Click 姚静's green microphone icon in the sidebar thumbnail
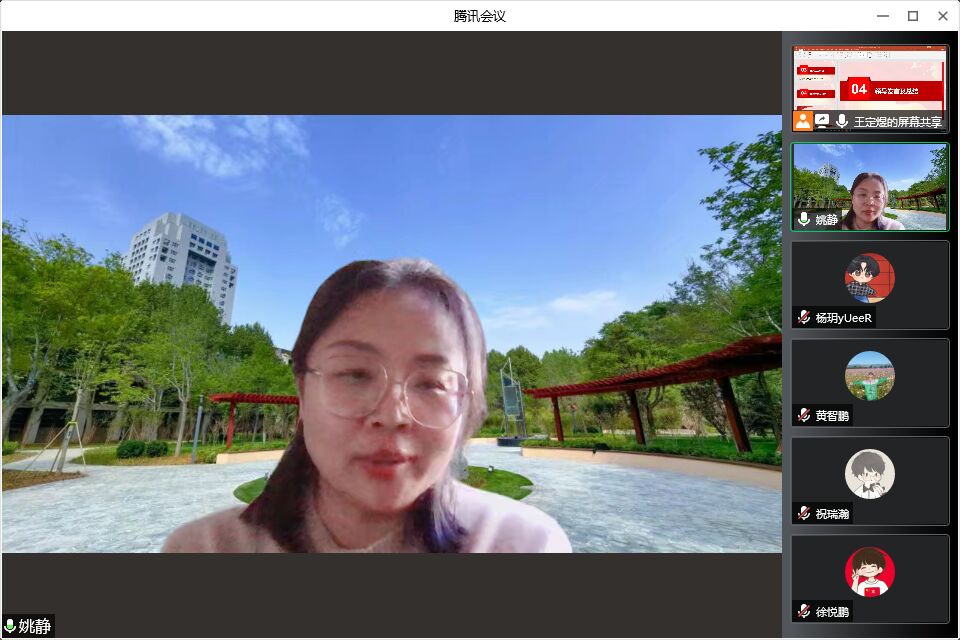The width and height of the screenshot is (960, 640). [804, 221]
